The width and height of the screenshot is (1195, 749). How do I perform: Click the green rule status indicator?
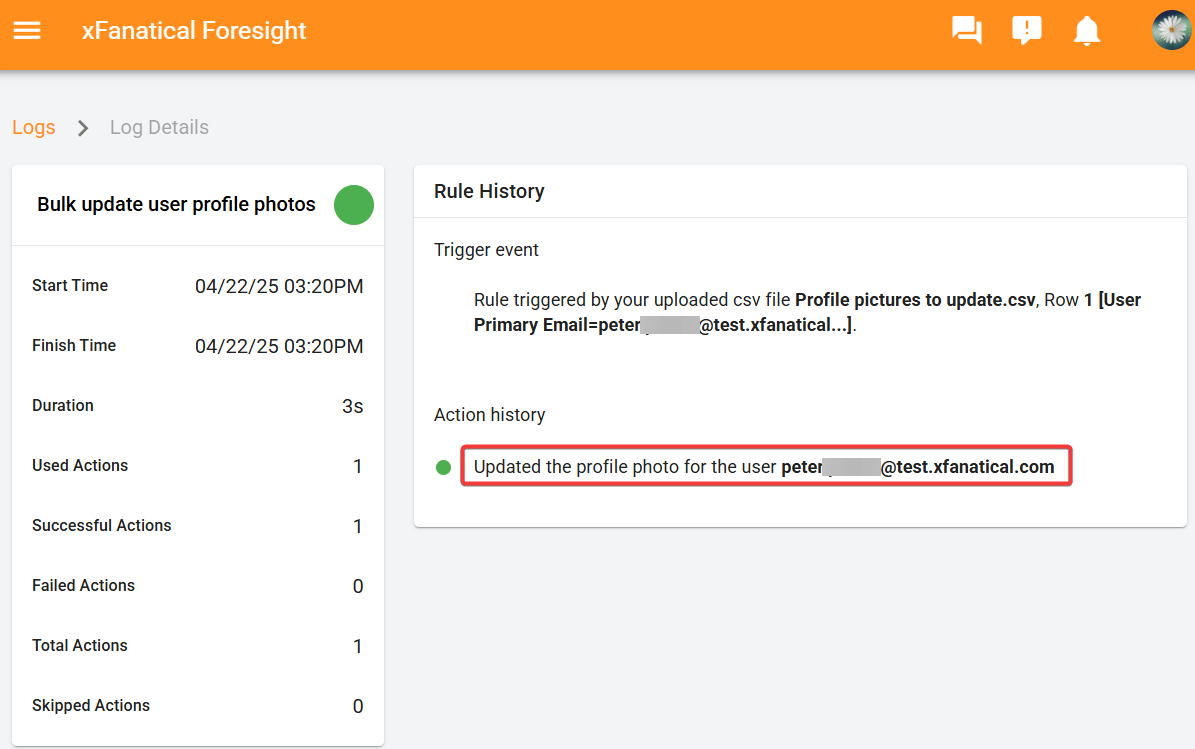pos(354,205)
